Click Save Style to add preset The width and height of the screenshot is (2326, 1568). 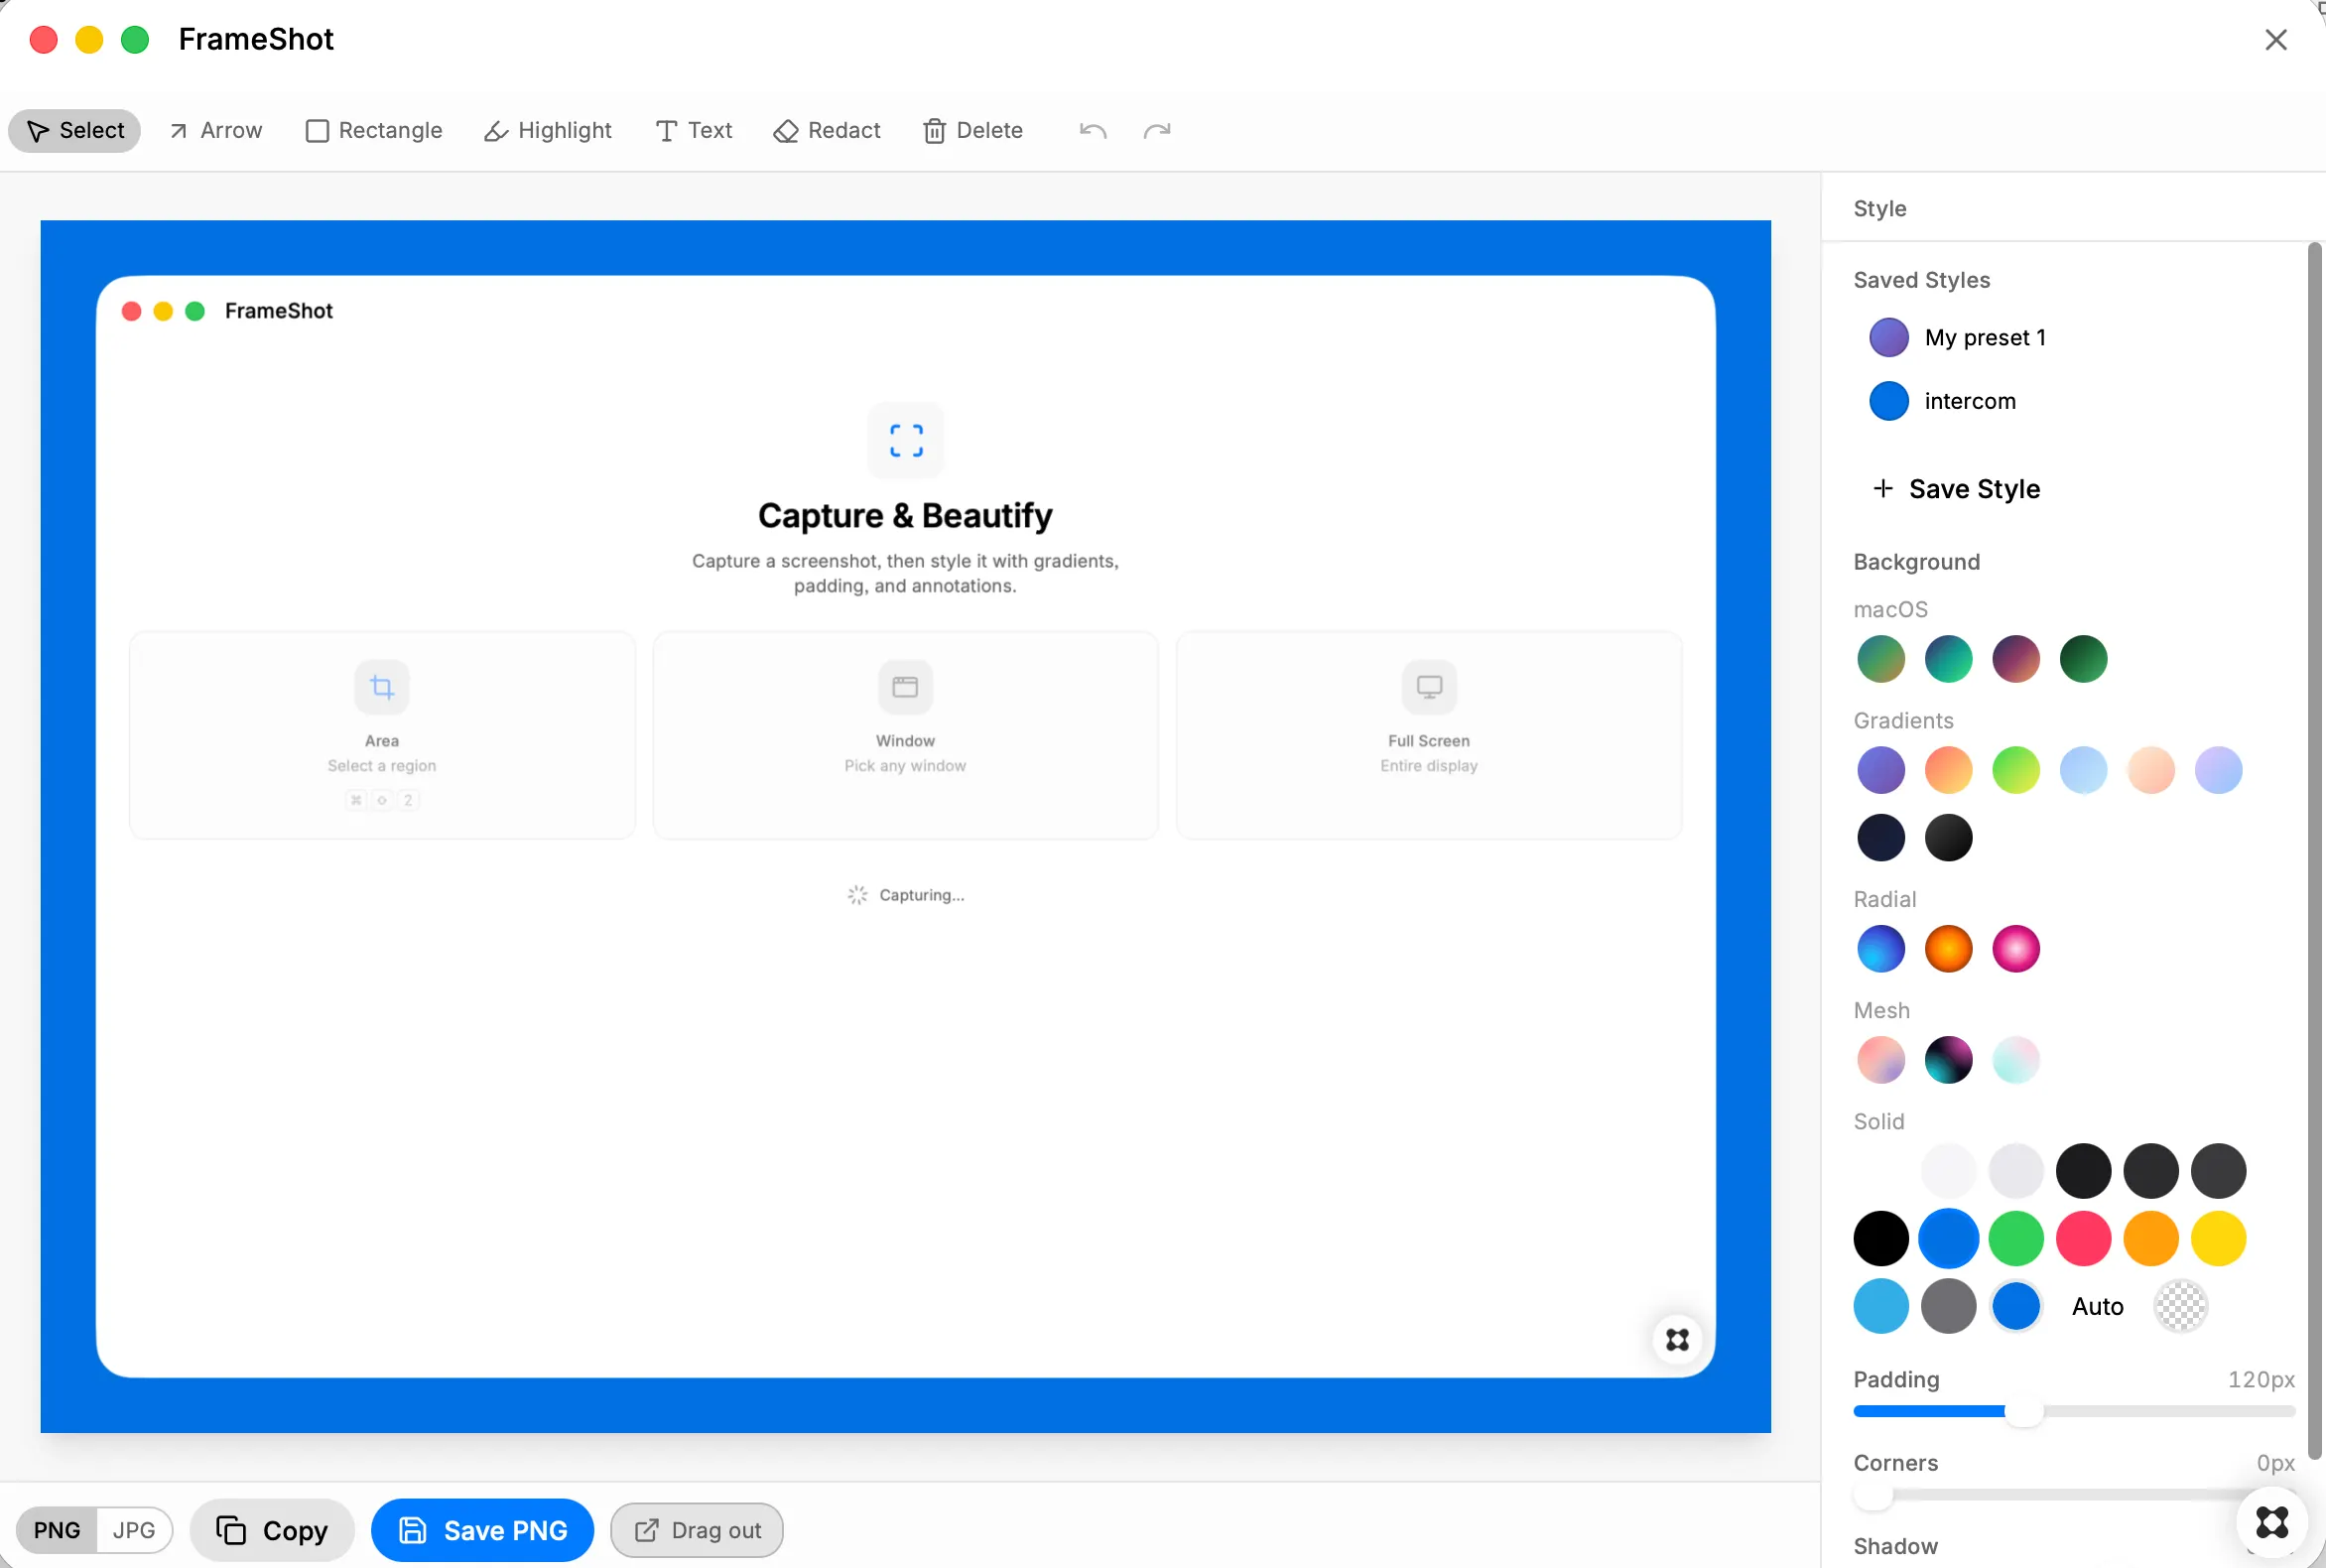pos(1957,489)
